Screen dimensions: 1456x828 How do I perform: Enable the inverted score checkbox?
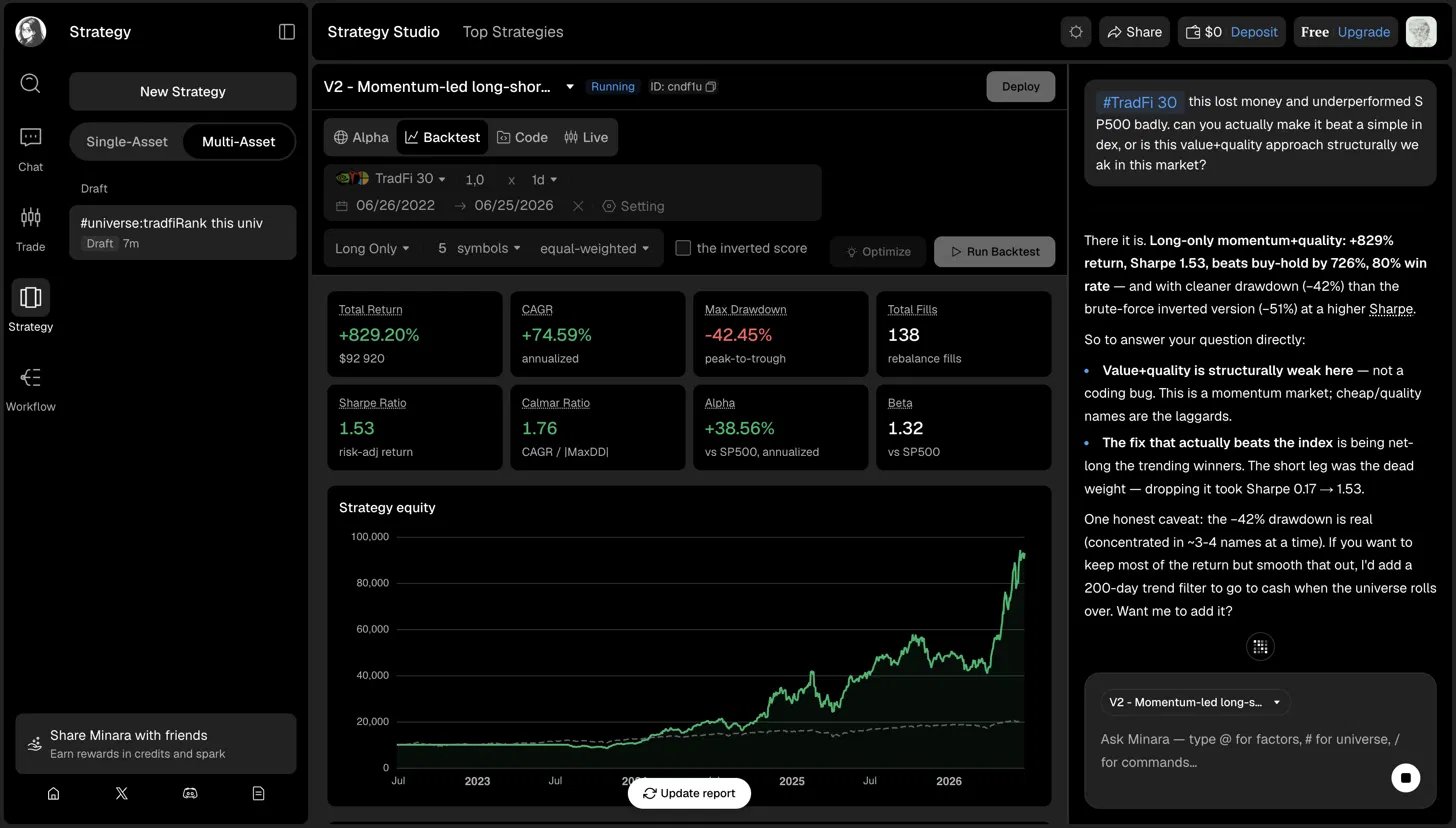[x=683, y=248]
